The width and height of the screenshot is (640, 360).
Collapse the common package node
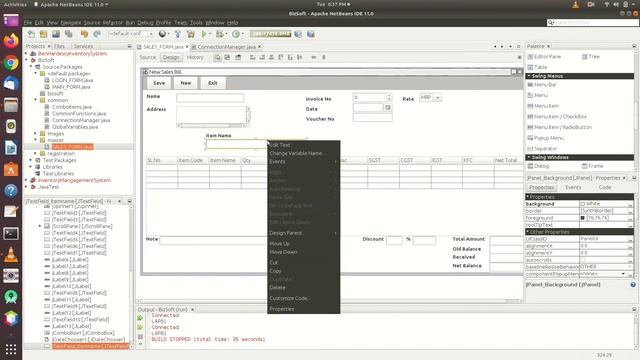[x=36, y=100]
